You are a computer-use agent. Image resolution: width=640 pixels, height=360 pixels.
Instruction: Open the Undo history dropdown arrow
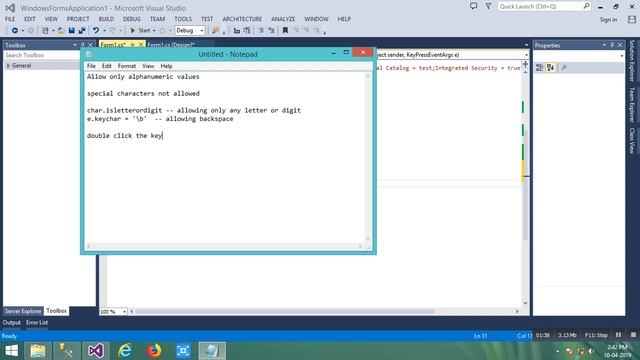(104, 31)
